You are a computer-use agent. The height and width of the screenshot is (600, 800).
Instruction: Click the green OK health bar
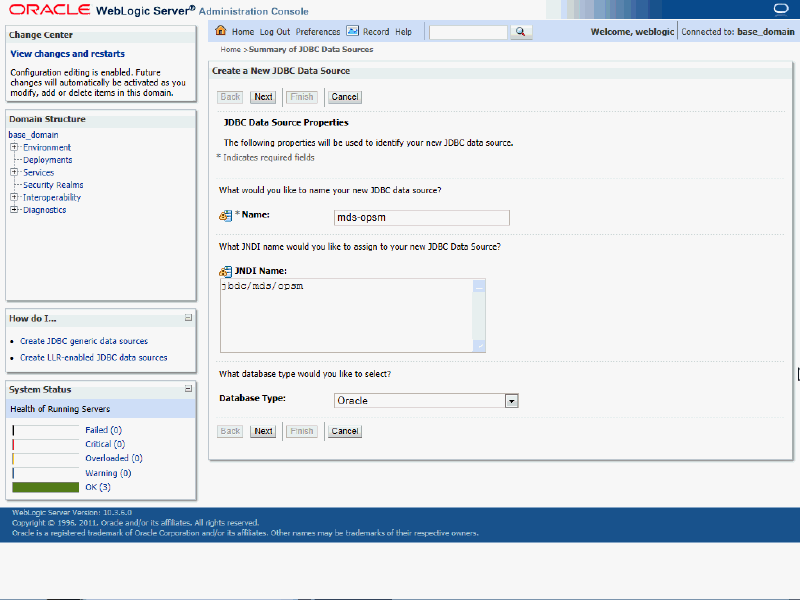45,487
